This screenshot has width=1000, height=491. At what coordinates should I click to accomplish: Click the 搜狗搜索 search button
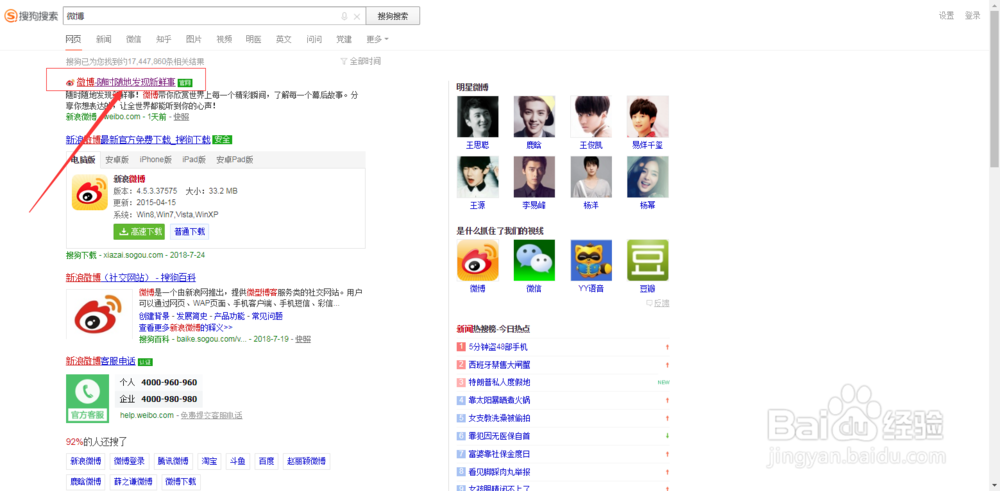coord(393,16)
